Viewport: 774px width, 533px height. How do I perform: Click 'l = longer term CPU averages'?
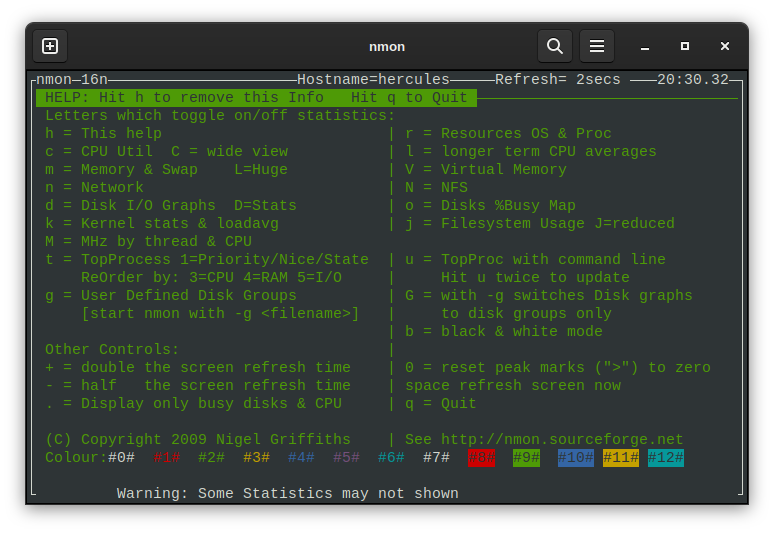[x=531, y=152]
